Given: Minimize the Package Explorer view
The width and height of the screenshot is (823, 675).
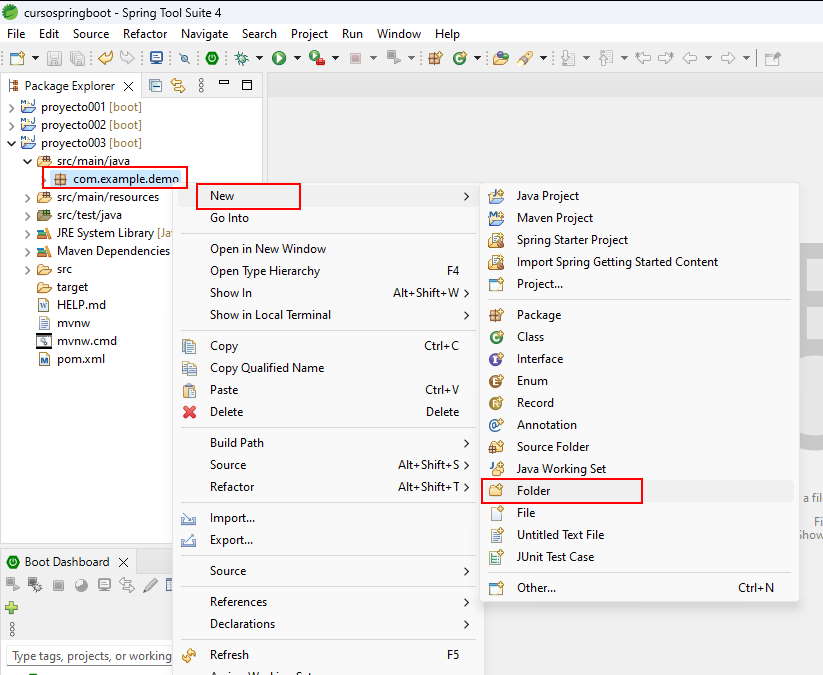Looking at the screenshot, I should tap(224, 82).
